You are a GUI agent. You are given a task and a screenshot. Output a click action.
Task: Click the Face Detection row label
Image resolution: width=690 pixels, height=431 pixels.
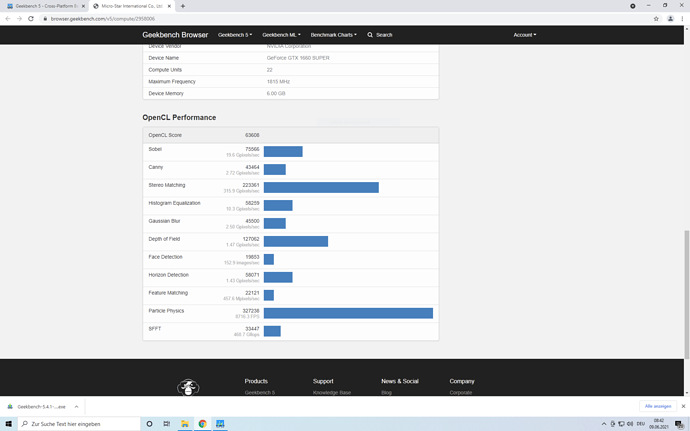165,257
